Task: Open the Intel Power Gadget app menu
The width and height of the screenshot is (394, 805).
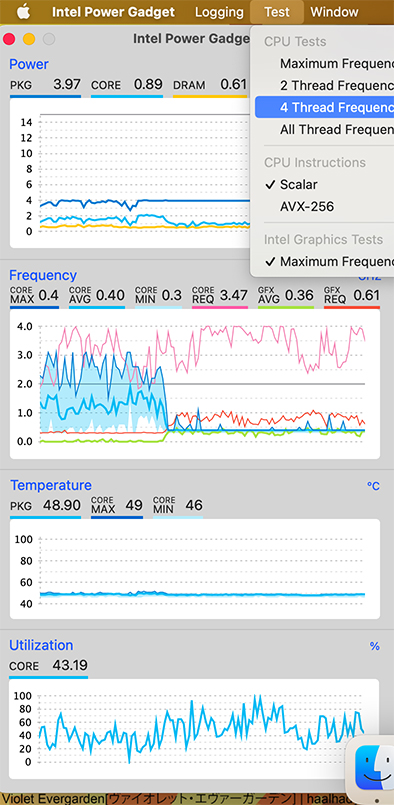Action: pyautogui.click(x=113, y=12)
